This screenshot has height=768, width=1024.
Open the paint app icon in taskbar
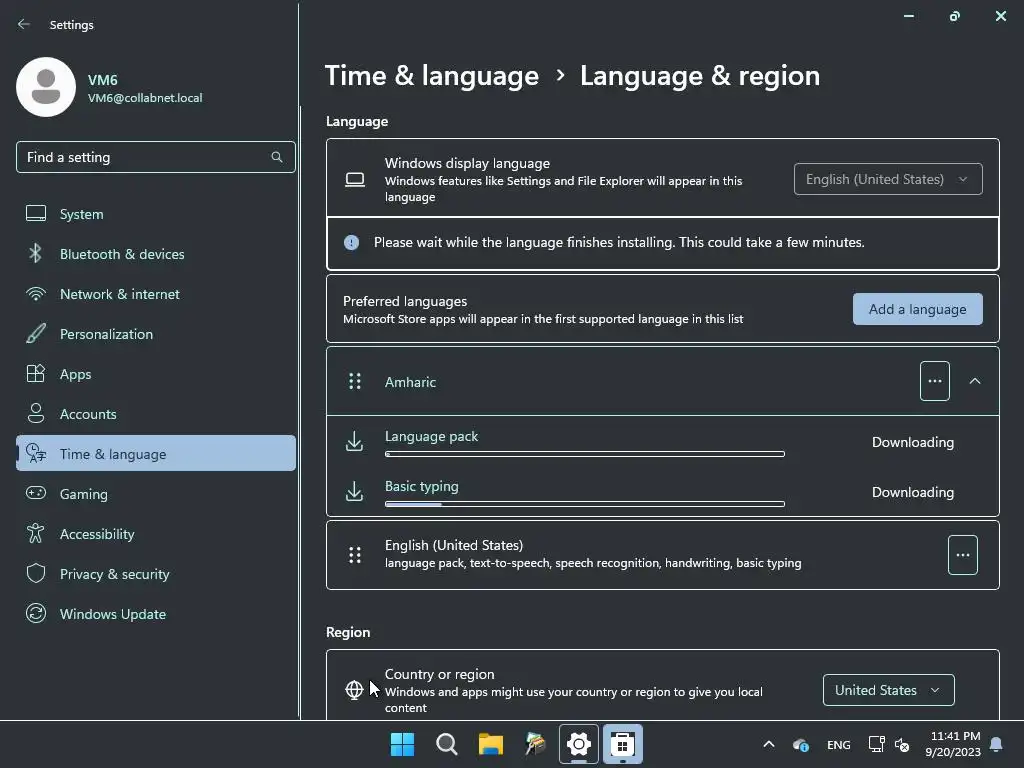pyautogui.click(x=535, y=744)
